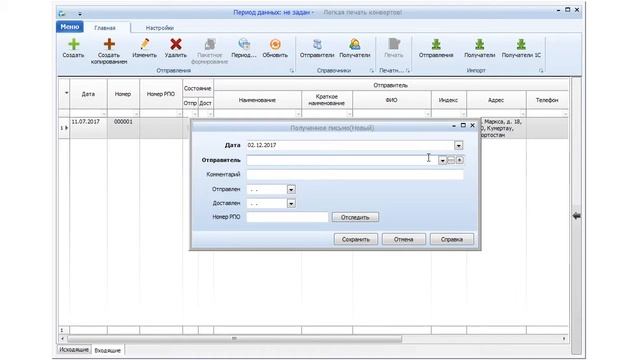Click the Телефон column header
The height and width of the screenshot is (360, 640).
[547, 100]
